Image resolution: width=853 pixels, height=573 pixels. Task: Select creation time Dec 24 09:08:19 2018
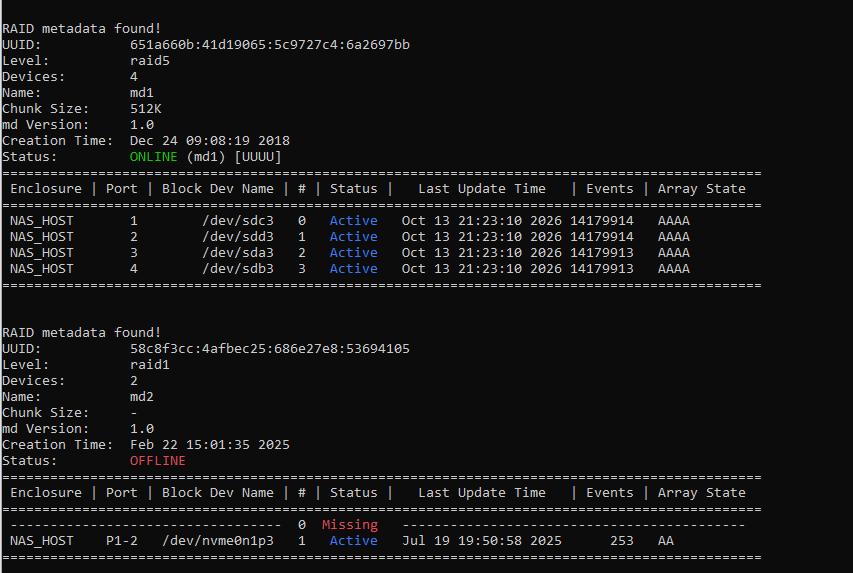pos(209,140)
